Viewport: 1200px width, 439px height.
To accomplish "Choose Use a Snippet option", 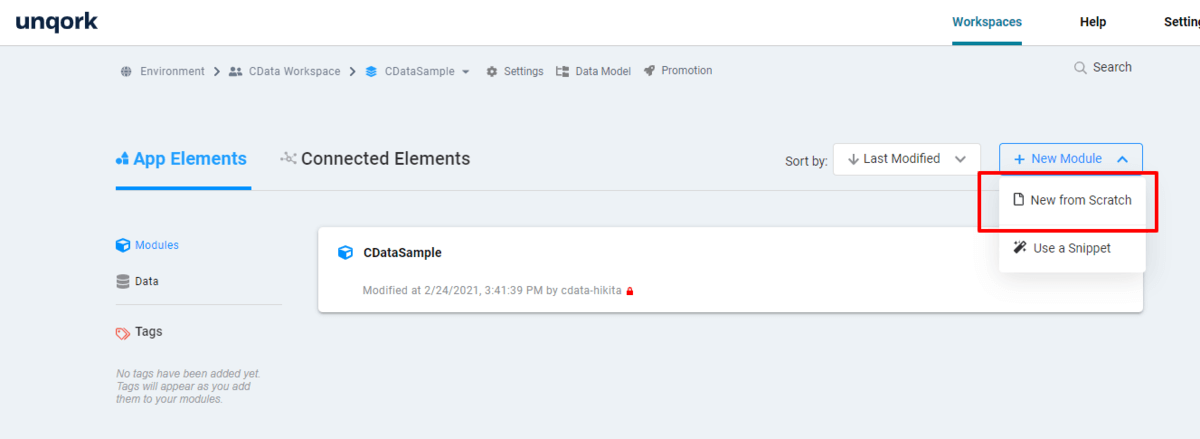I will 1061,248.
